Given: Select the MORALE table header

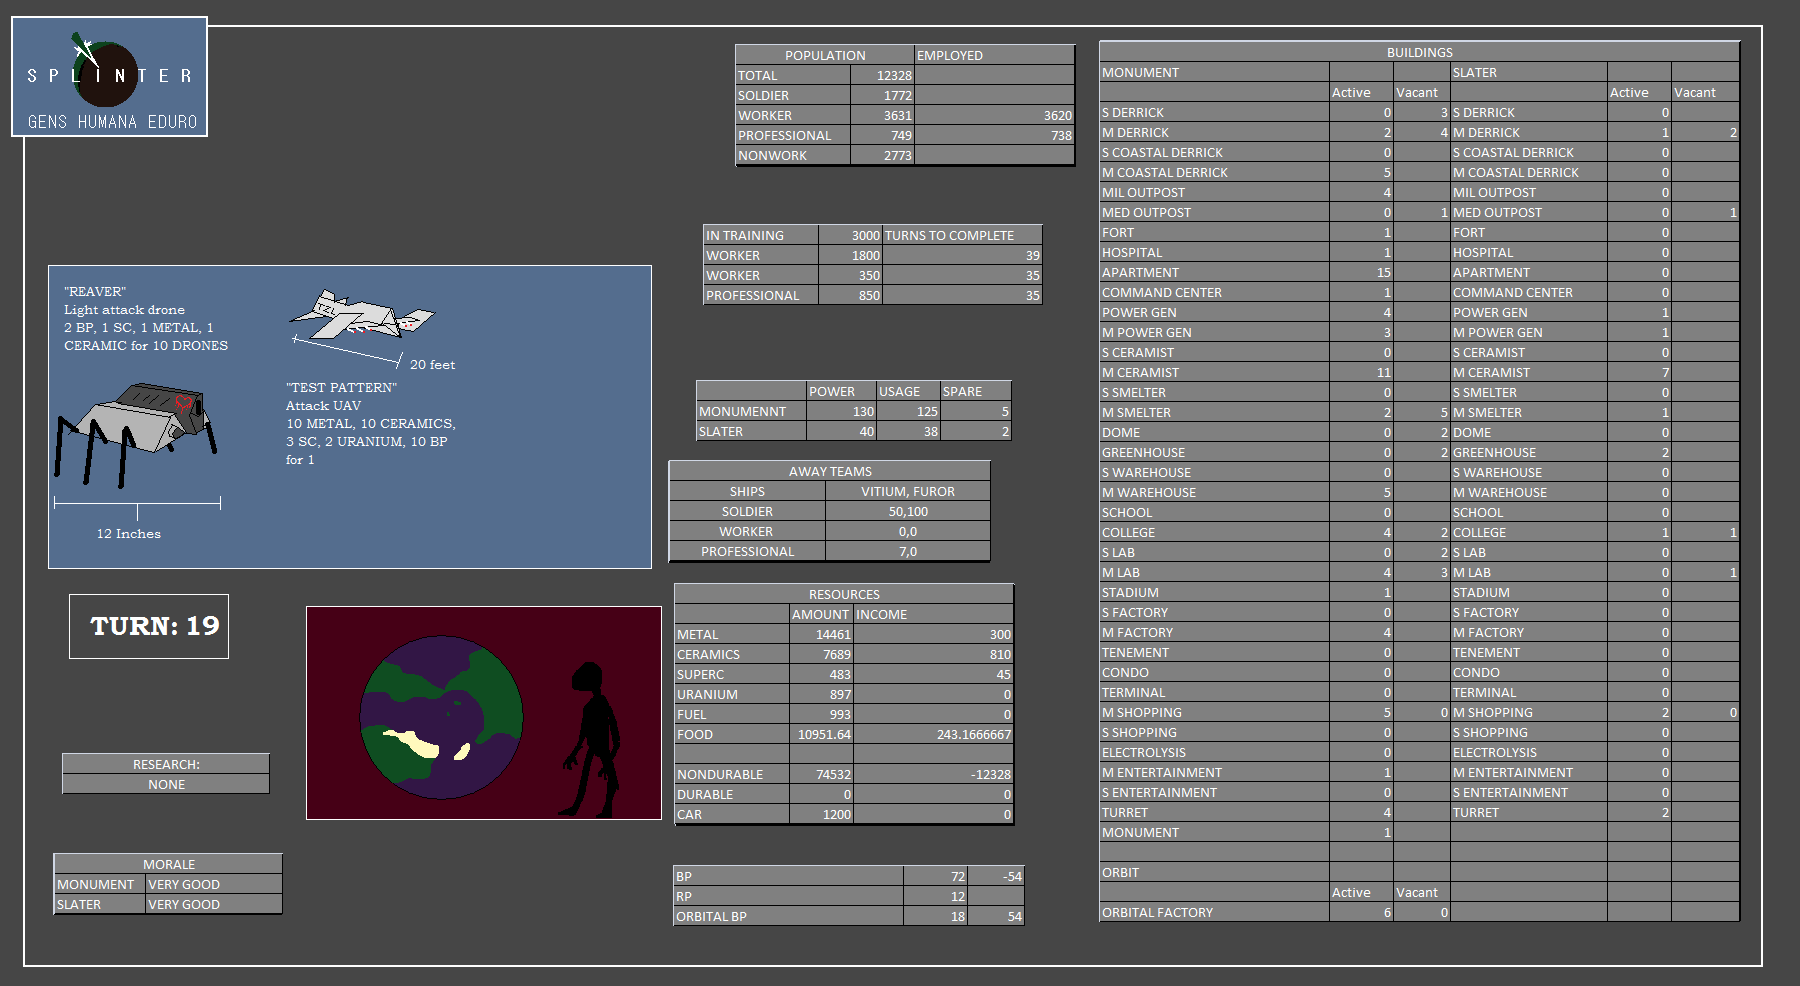Looking at the screenshot, I should (168, 864).
